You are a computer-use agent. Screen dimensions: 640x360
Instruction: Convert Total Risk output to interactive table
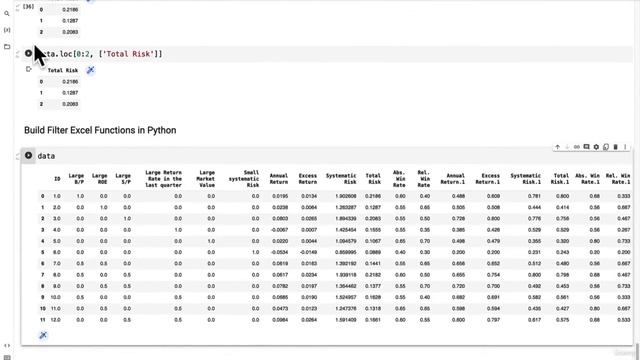pos(91,70)
